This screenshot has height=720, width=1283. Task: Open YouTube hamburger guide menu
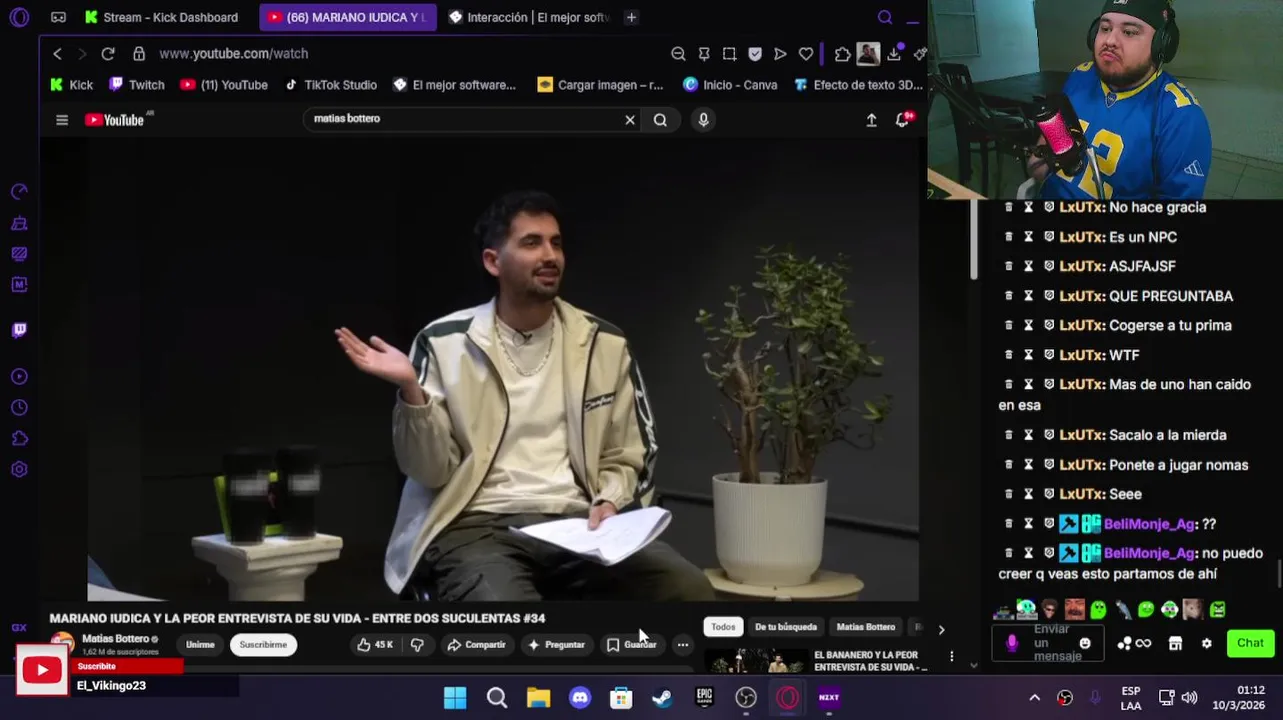click(62, 120)
